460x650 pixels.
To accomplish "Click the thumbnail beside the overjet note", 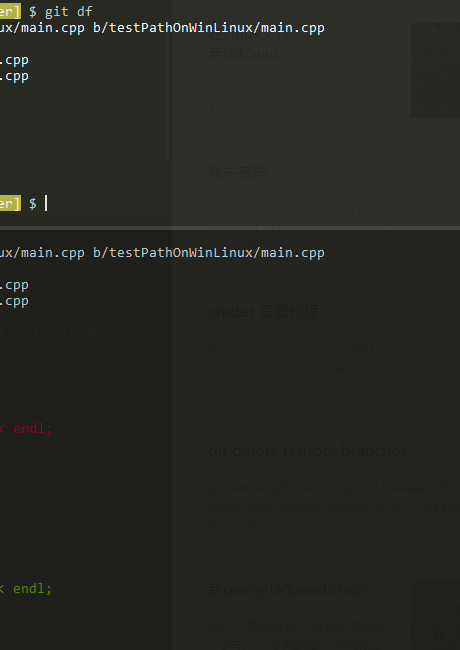I will (436, 614).
